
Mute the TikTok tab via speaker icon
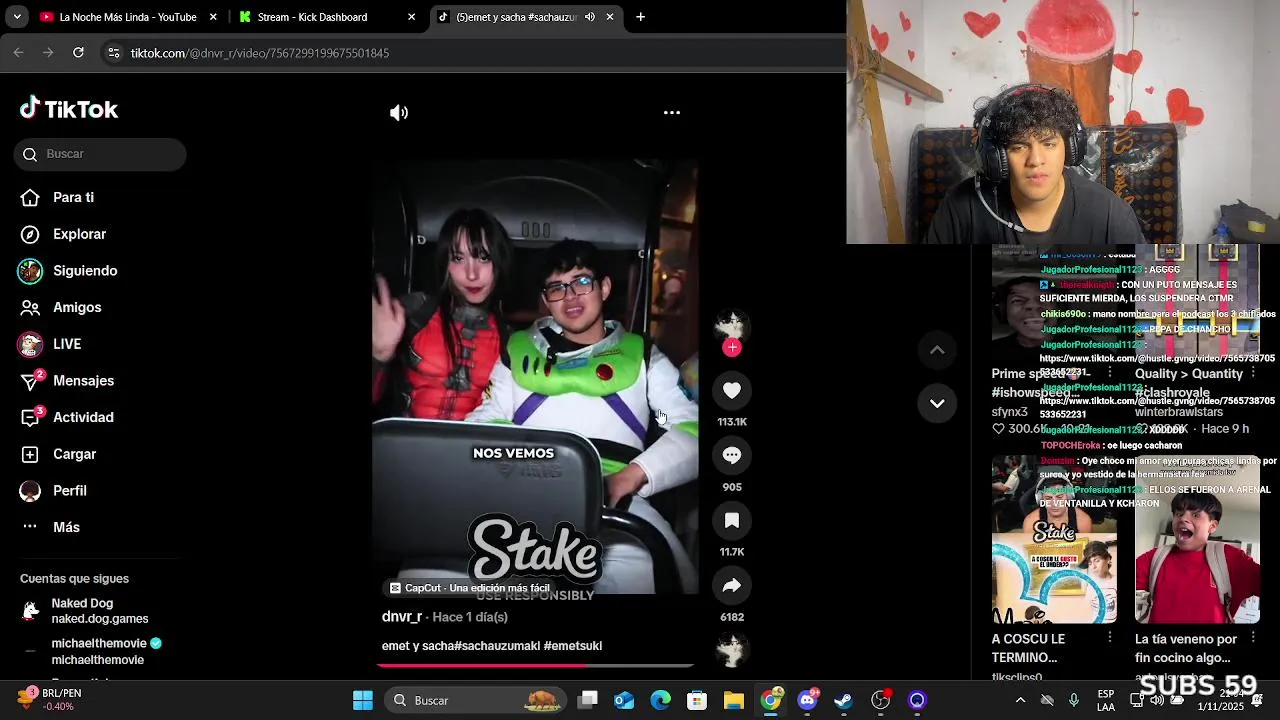(590, 17)
